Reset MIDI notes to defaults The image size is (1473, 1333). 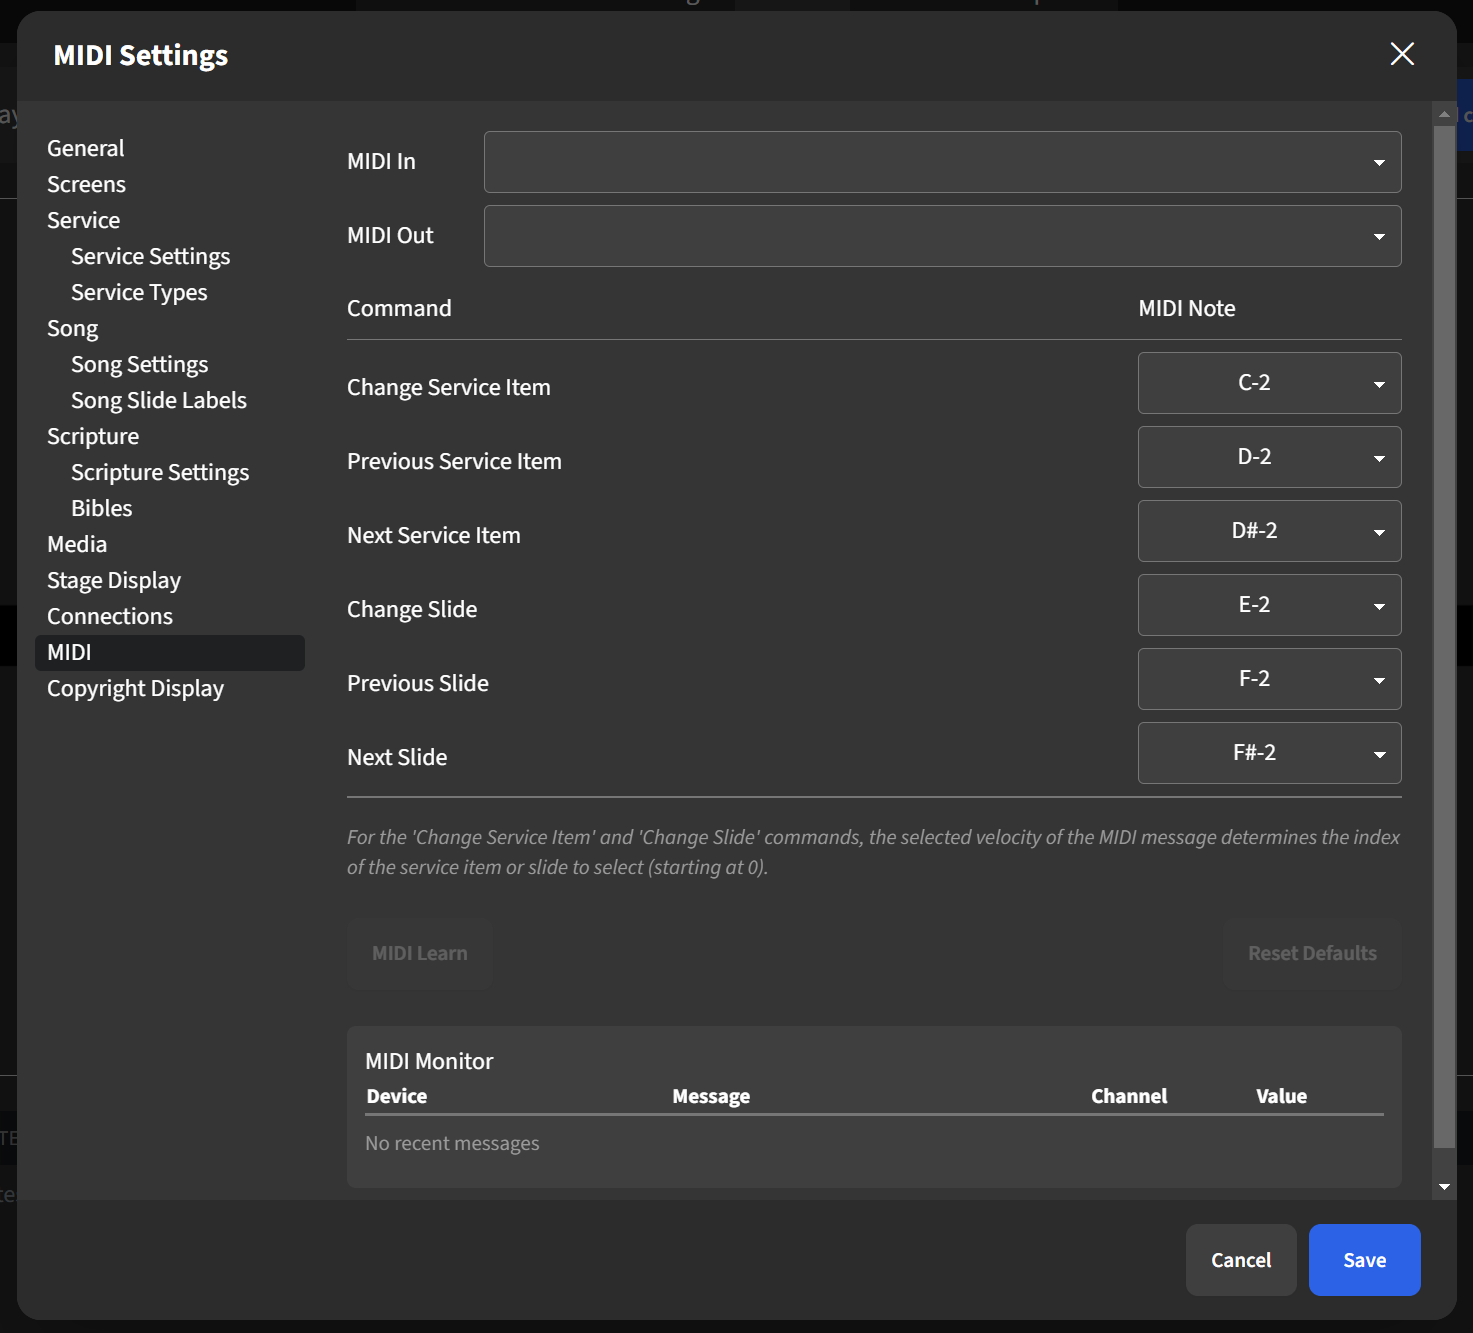click(x=1312, y=952)
